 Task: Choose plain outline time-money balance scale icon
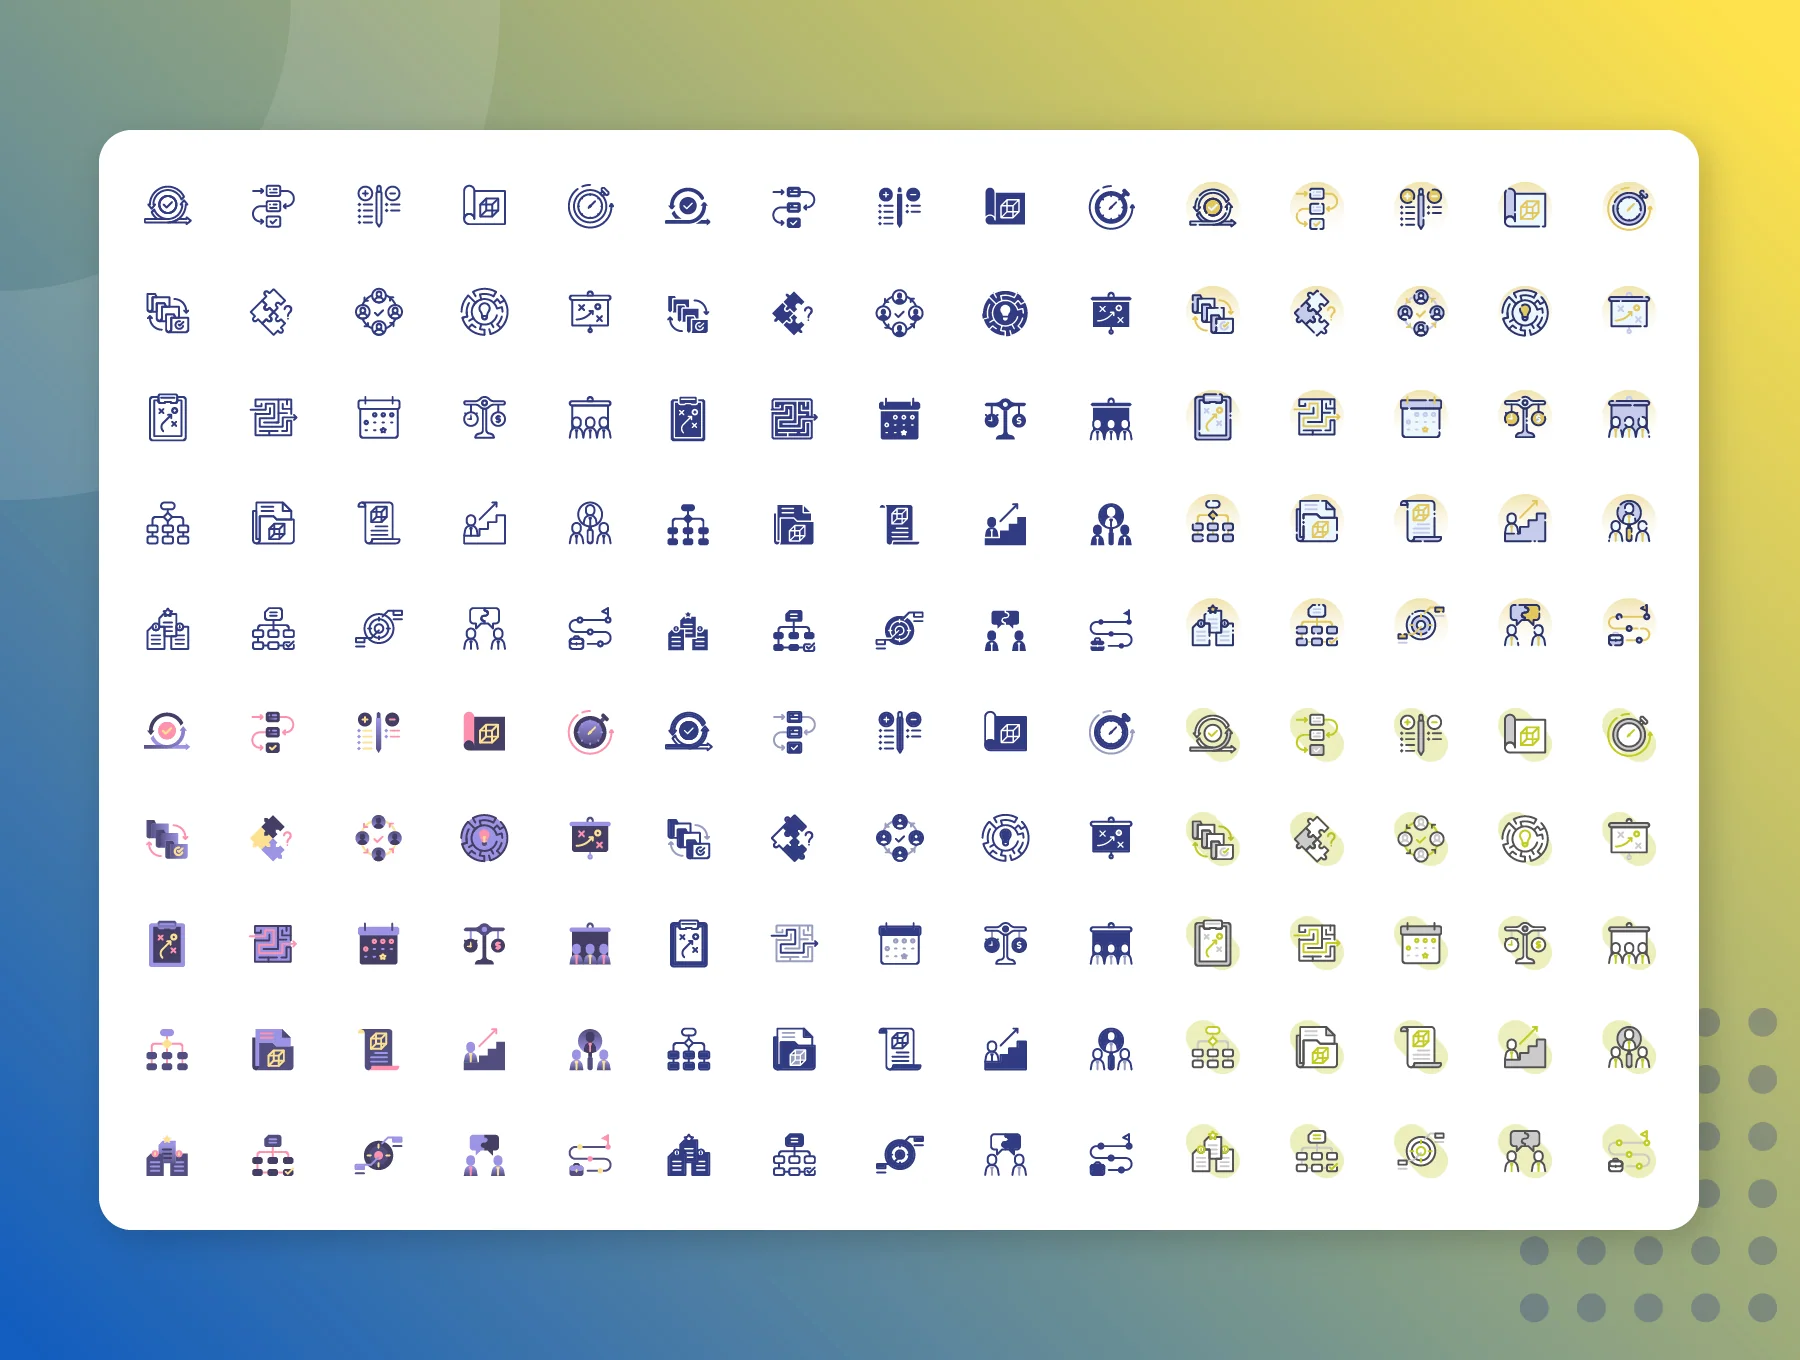tap(484, 417)
